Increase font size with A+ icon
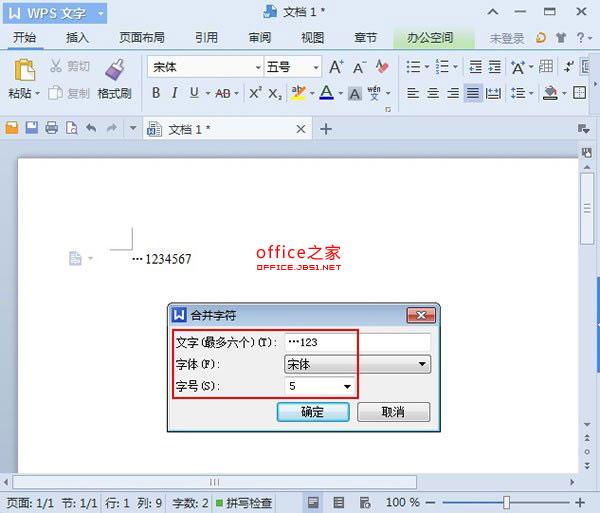This screenshot has width=600, height=513. [x=336, y=67]
